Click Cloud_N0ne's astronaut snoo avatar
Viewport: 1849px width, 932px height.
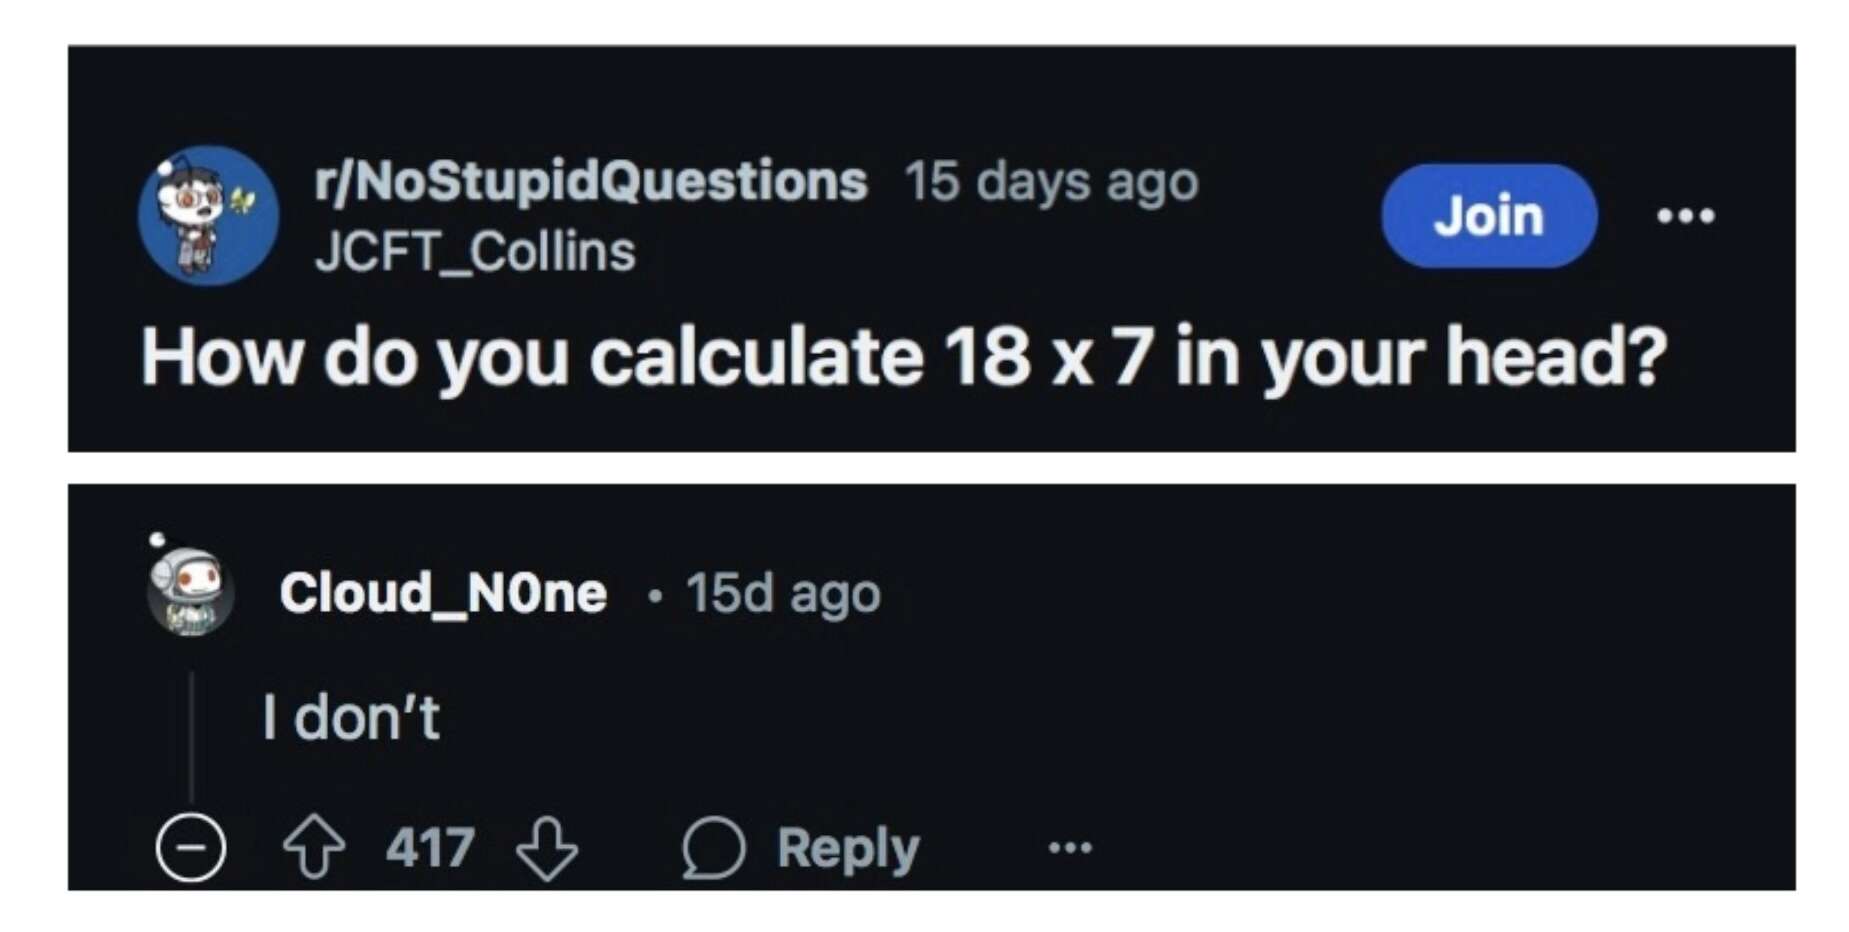[x=190, y=592]
